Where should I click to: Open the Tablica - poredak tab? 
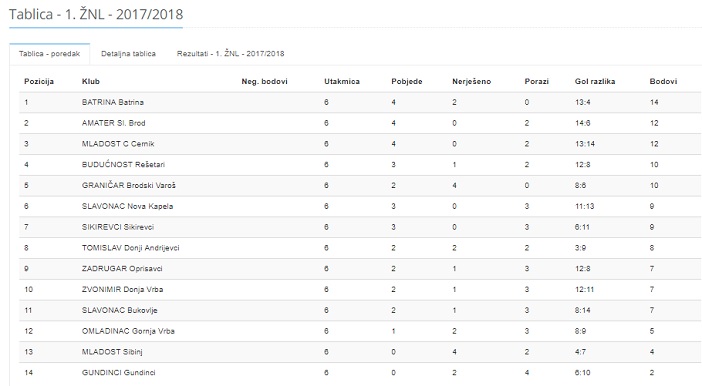point(49,54)
